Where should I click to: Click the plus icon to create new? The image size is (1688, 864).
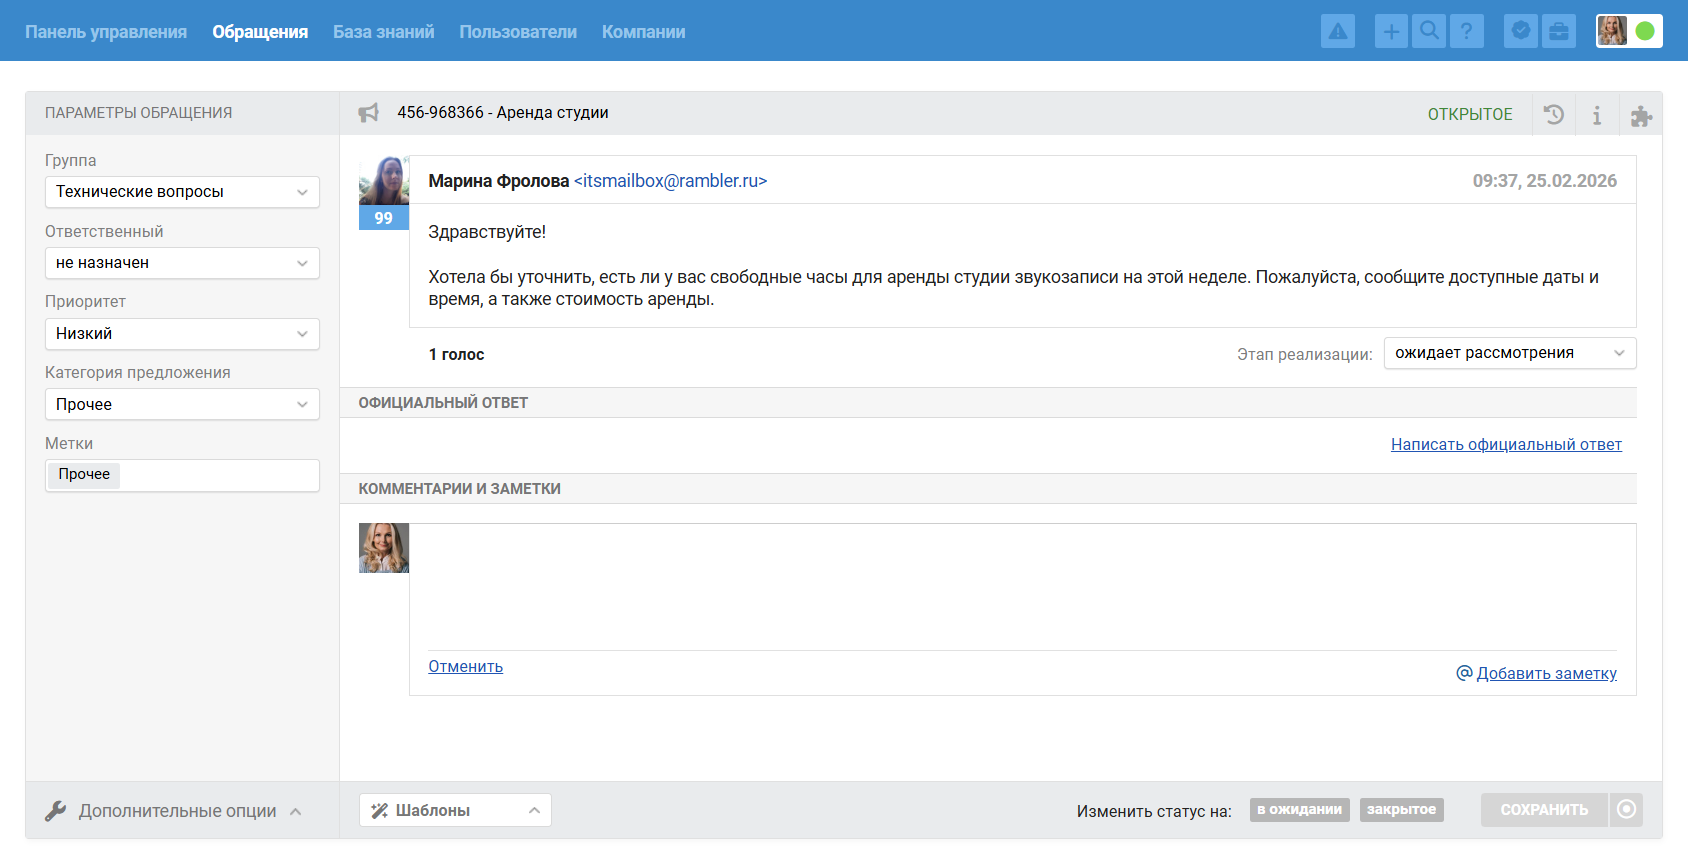pos(1390,32)
